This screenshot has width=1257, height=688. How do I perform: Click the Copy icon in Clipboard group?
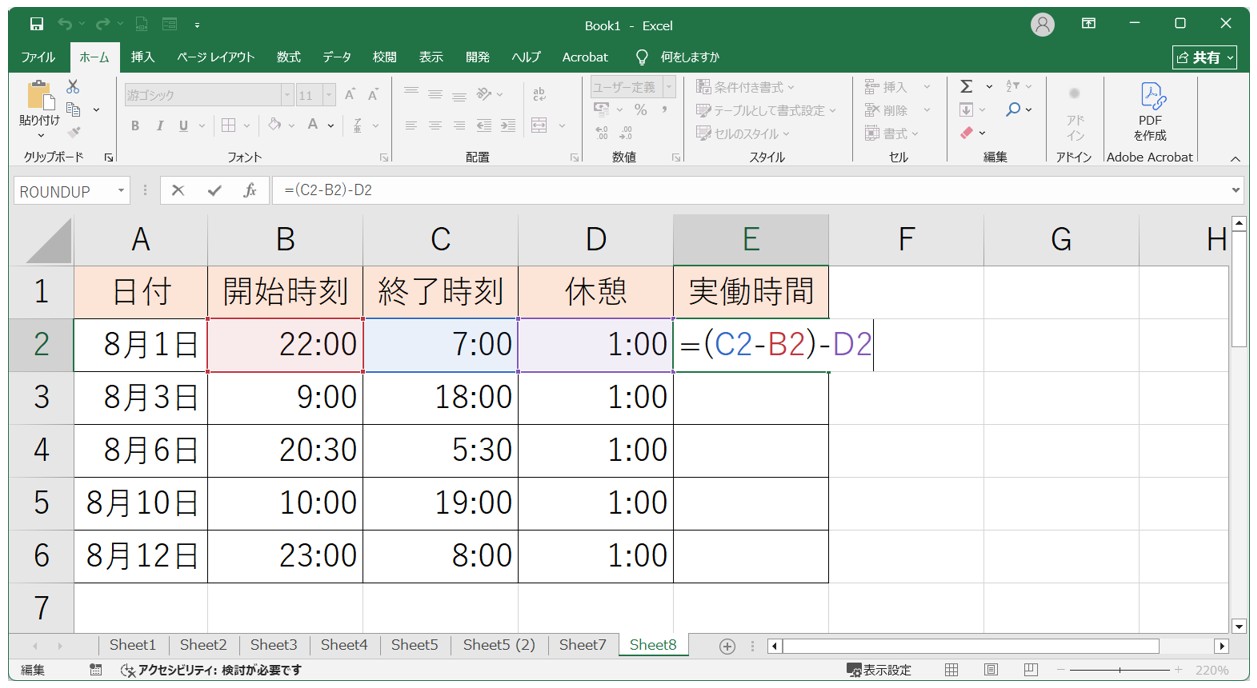click(x=74, y=109)
